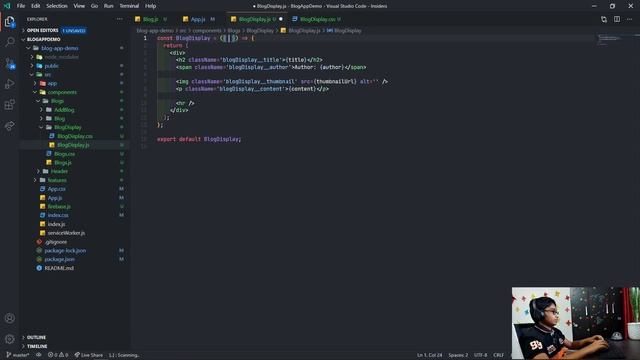Open the File menu
This screenshot has width=640, height=360.
[x=21, y=6]
